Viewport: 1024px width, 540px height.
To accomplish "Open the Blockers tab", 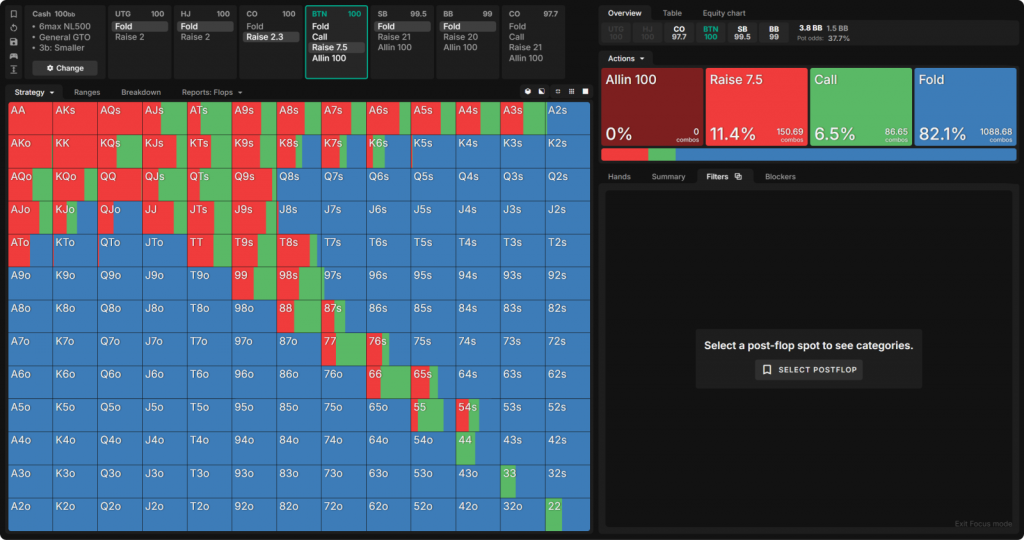I will tap(779, 177).
